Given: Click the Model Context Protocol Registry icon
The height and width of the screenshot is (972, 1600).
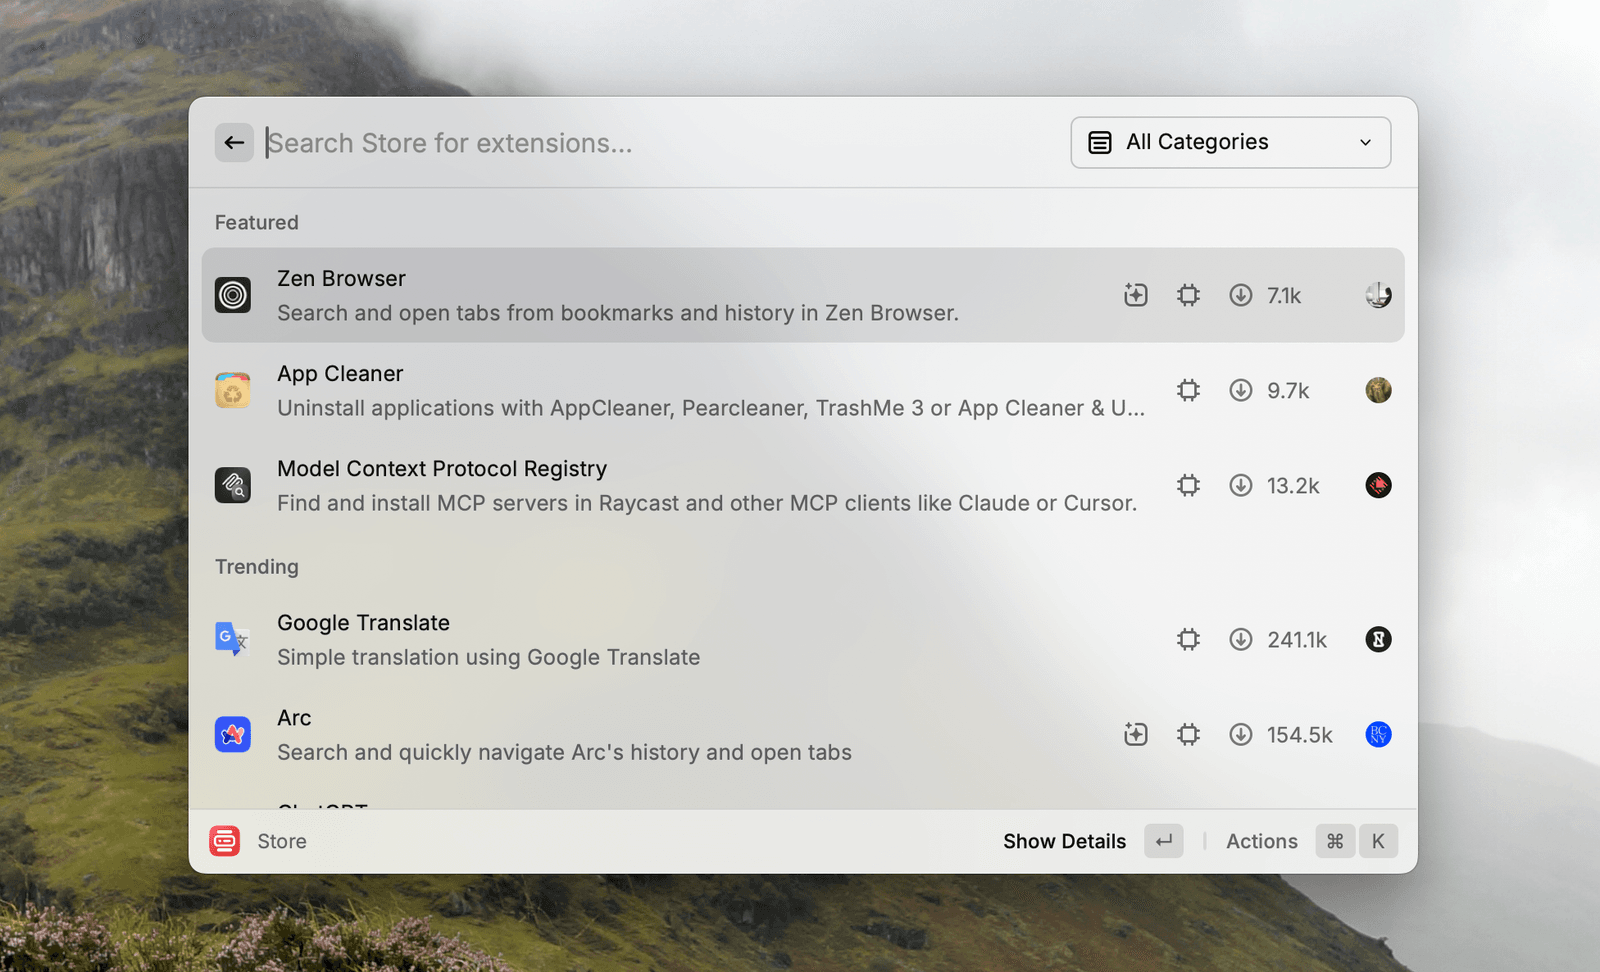Looking at the screenshot, I should (x=233, y=485).
